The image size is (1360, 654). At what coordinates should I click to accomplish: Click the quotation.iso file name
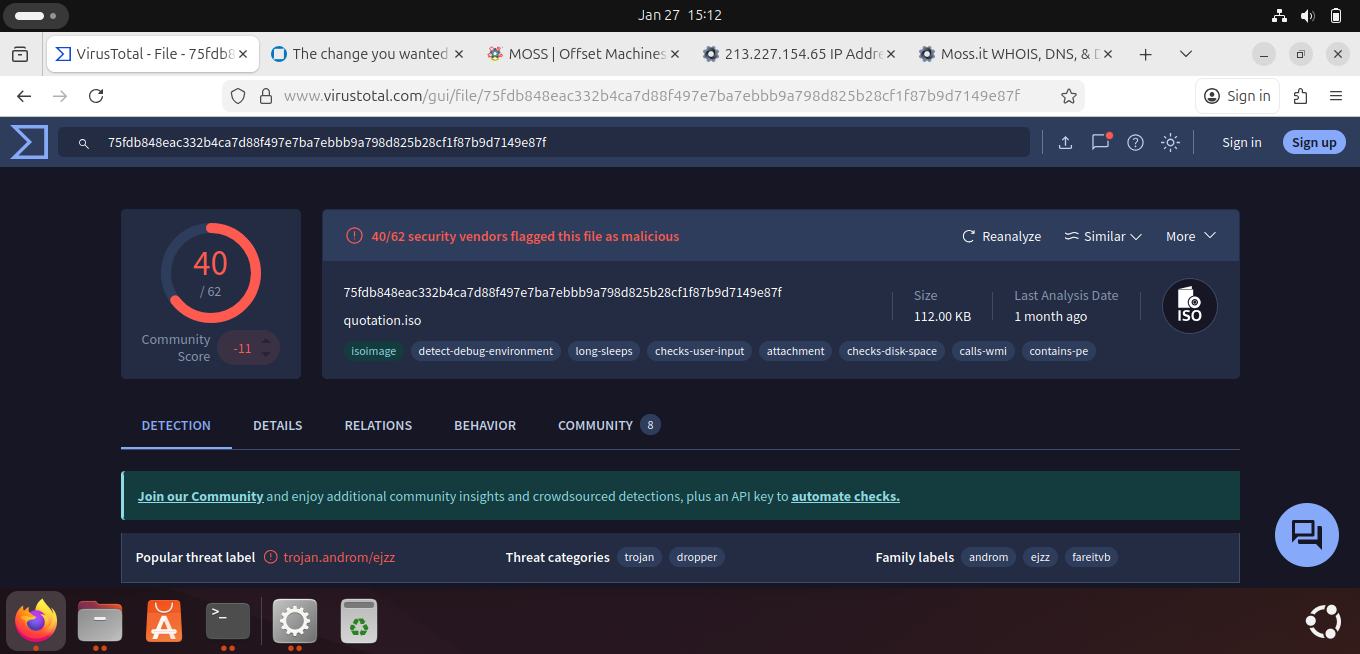[x=382, y=321]
